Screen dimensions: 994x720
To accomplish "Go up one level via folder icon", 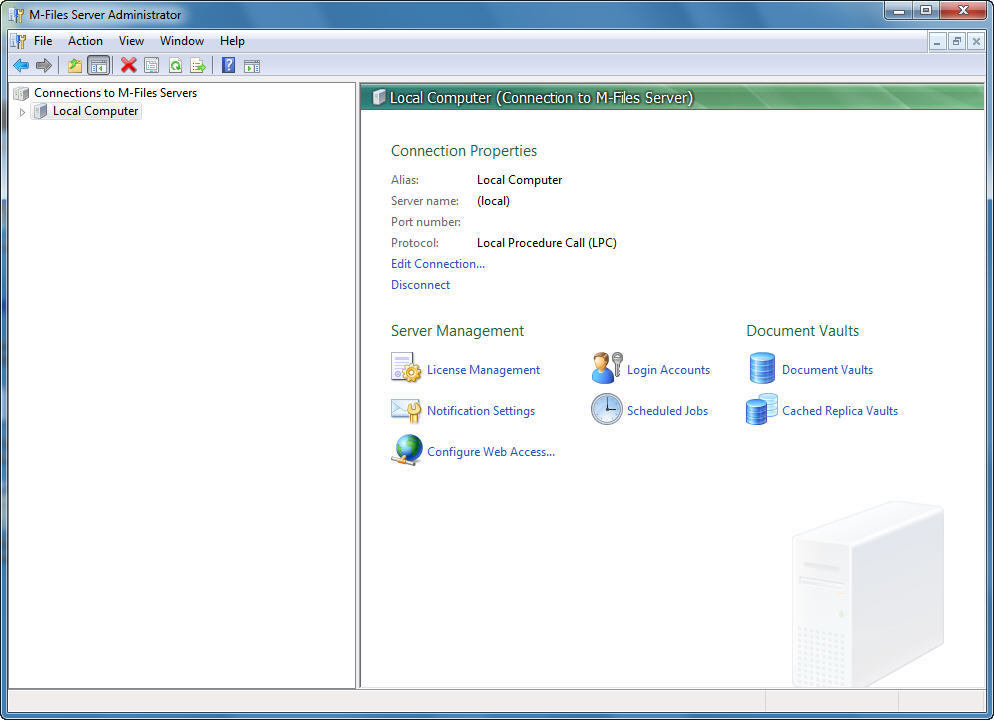I will (75, 65).
